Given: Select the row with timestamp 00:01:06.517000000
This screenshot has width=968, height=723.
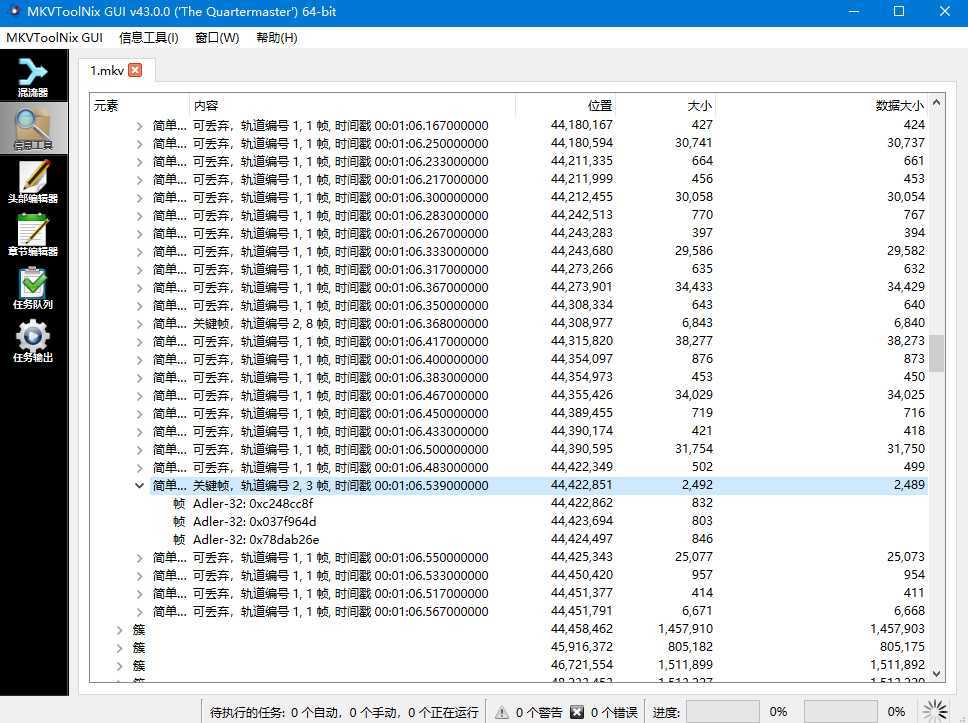Looking at the screenshot, I should tap(538, 593).
